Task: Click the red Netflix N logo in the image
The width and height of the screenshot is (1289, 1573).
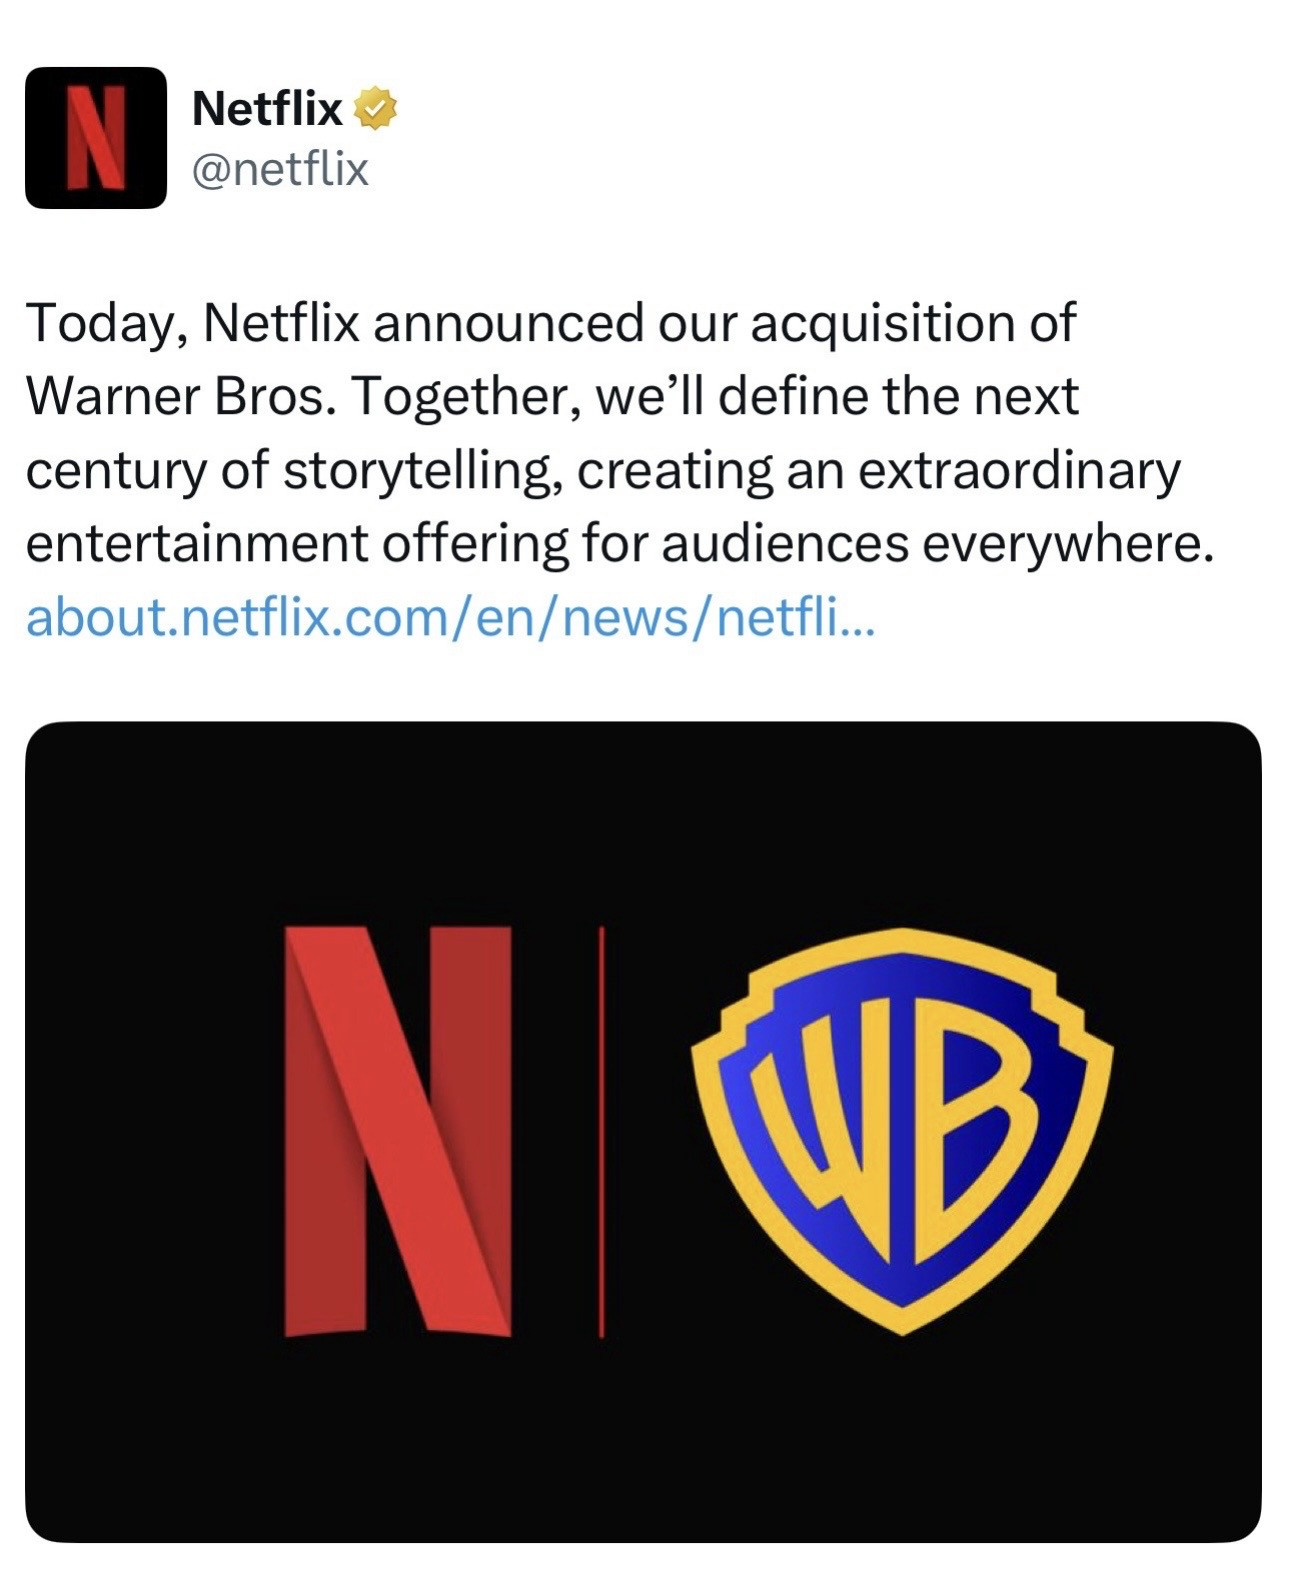Action: (x=397, y=1130)
